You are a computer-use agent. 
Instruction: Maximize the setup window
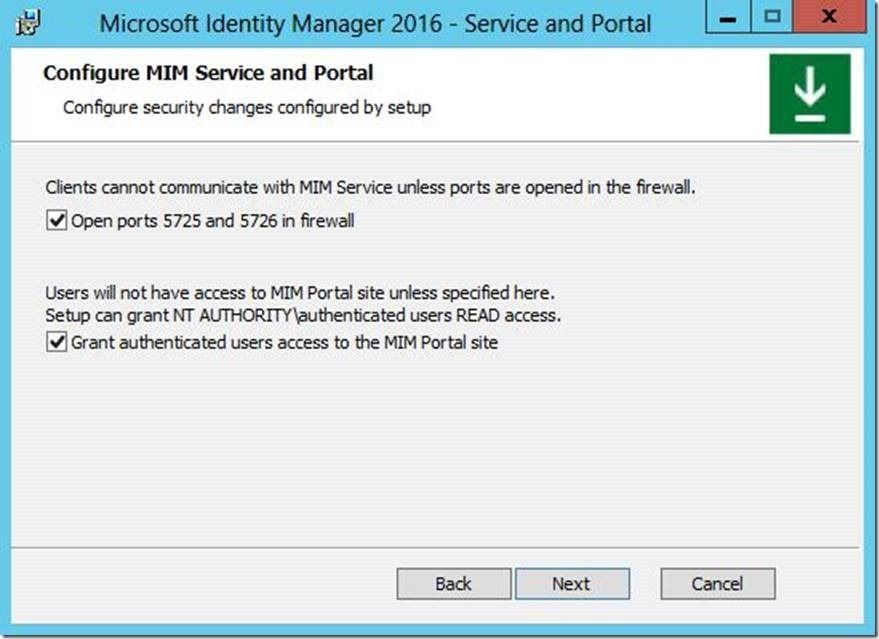click(x=772, y=17)
